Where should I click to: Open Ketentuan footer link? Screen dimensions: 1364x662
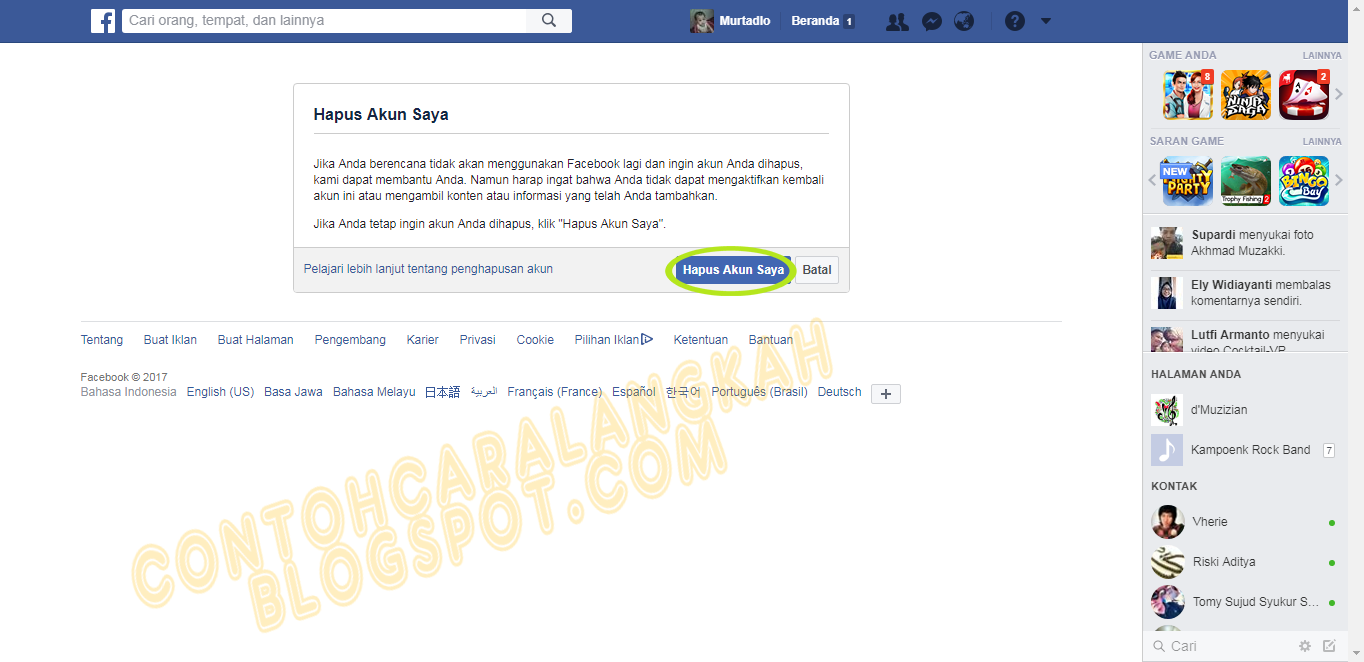tap(701, 340)
